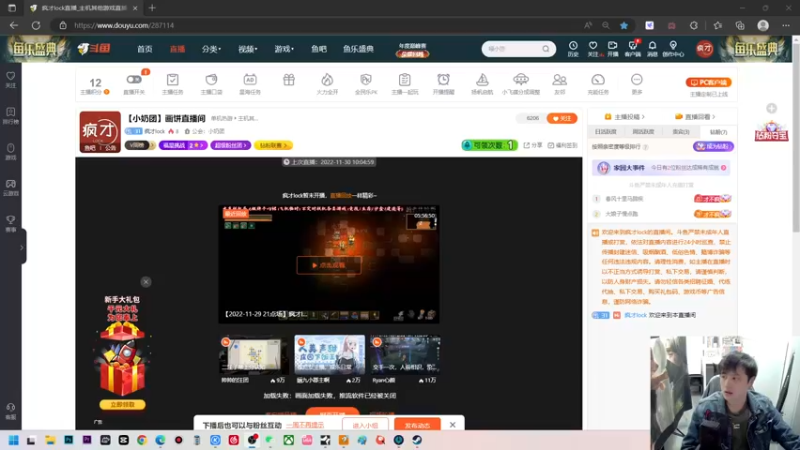Go to 首页 home in navigation
Screen dimensions: 800x450
pos(144,49)
